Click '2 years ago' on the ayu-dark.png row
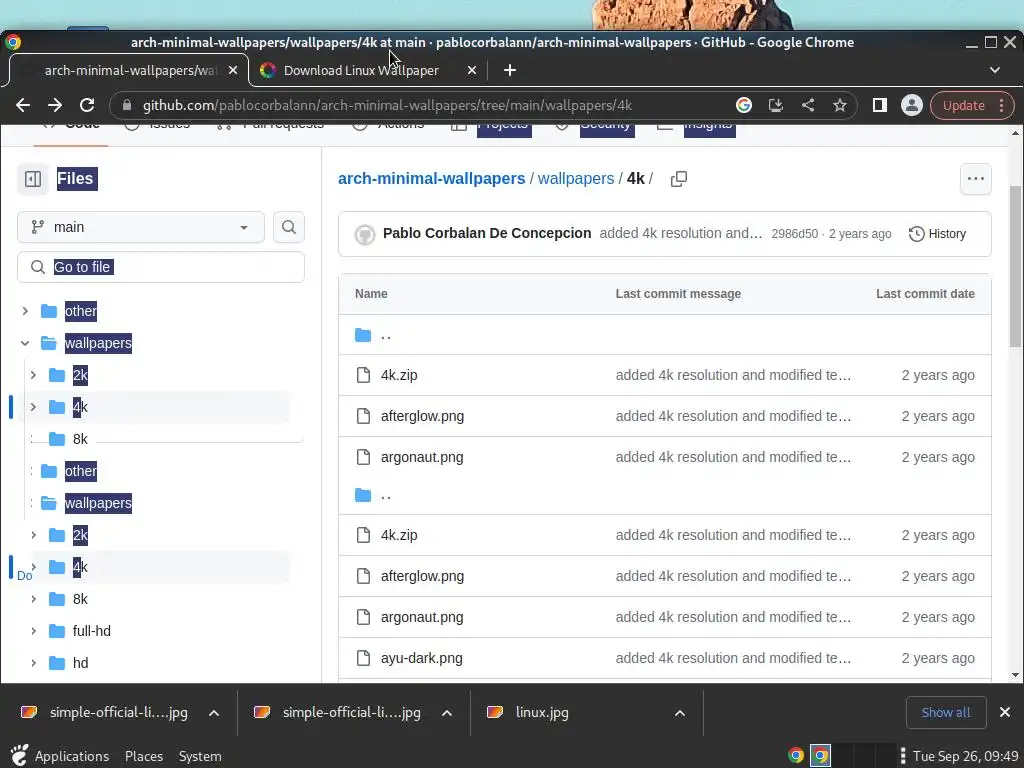 tap(938, 658)
